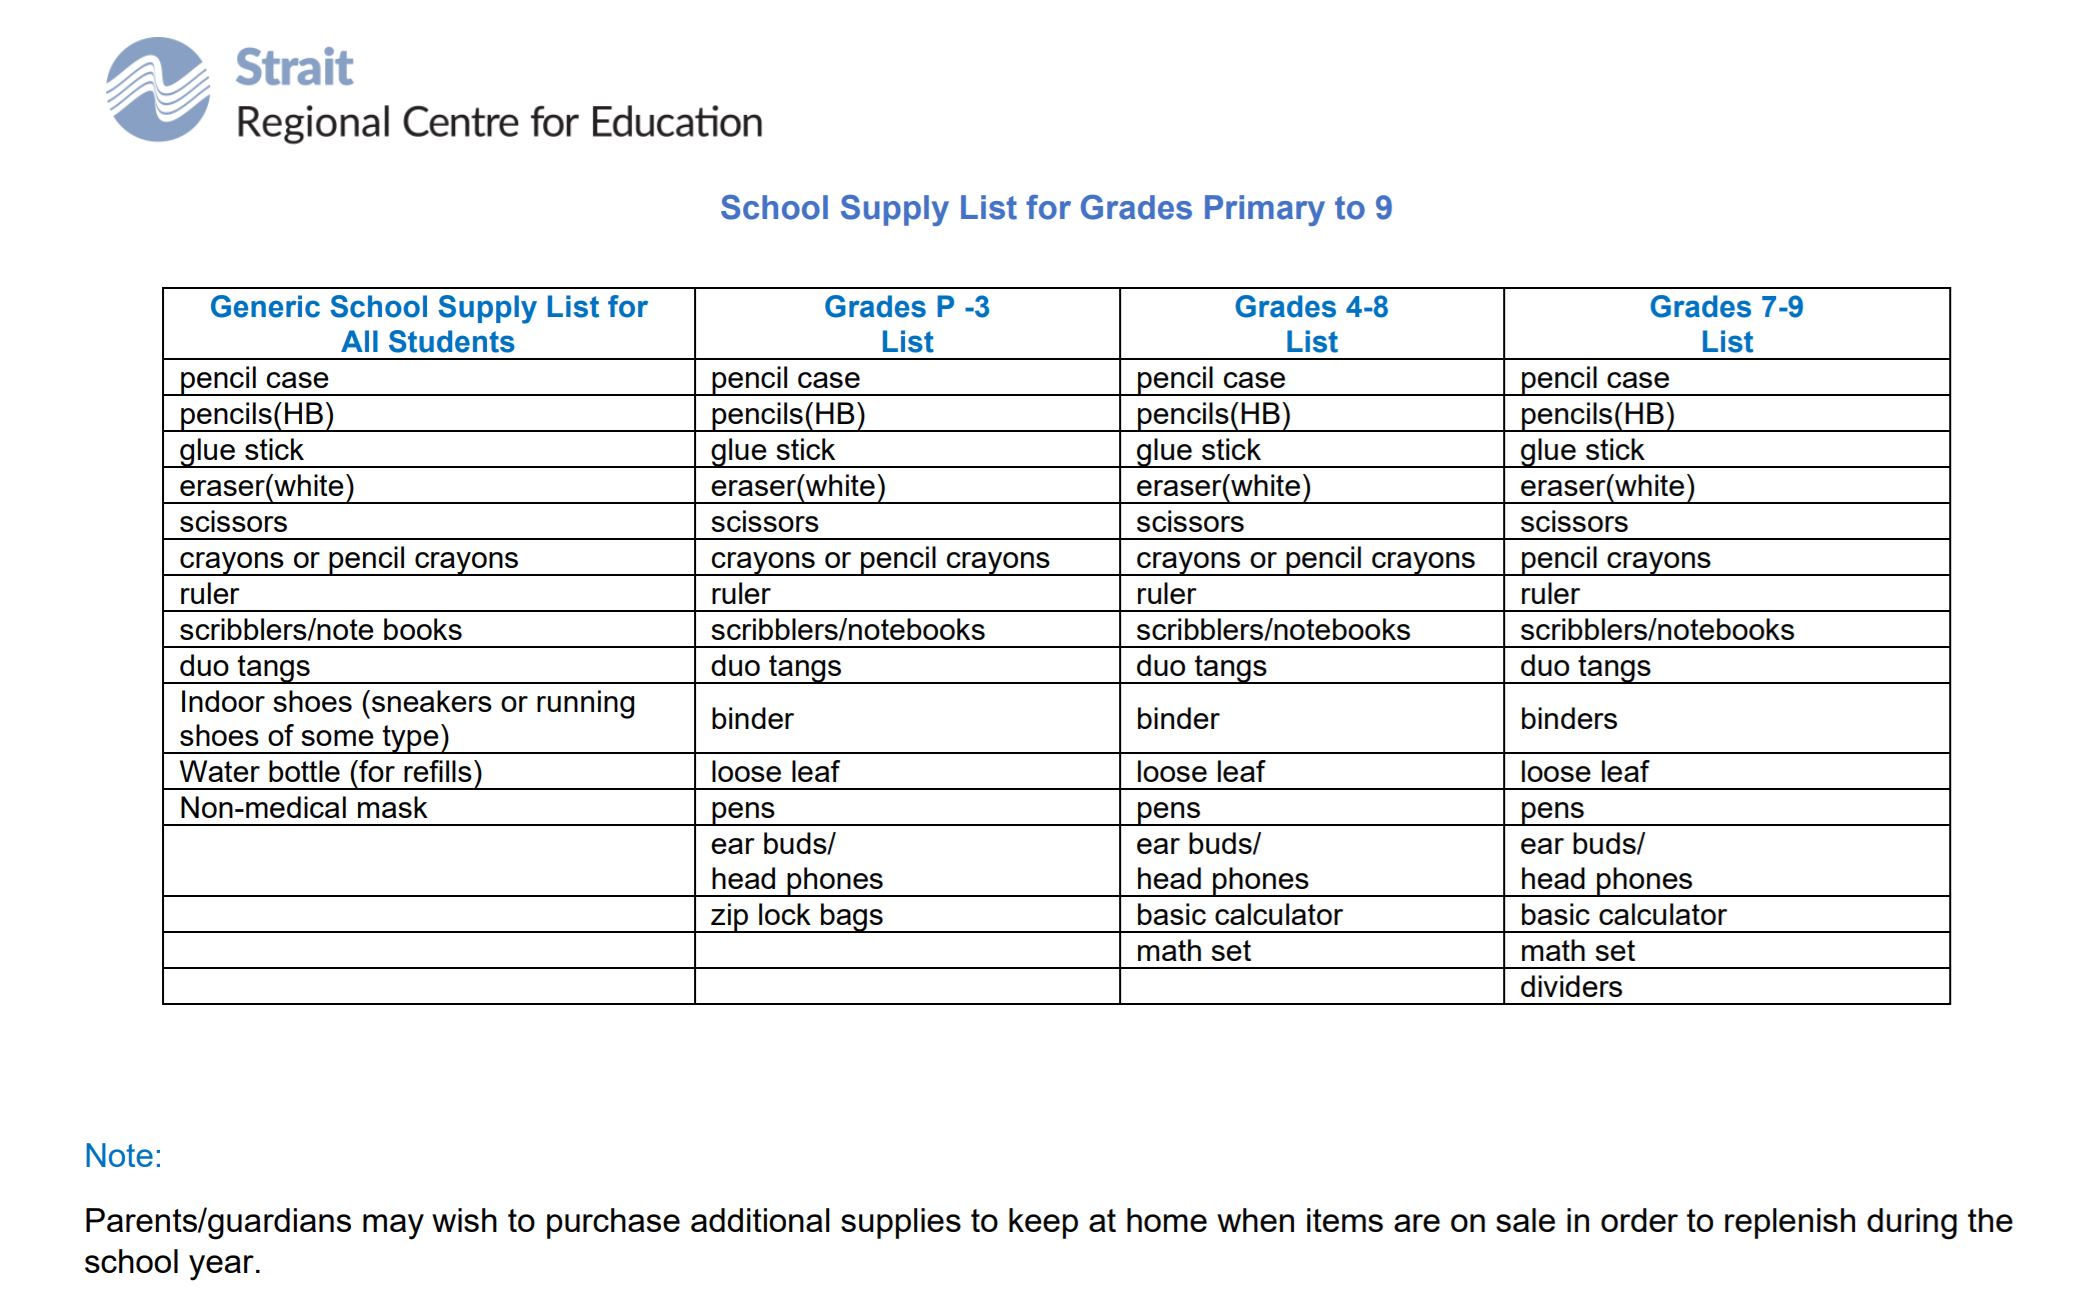This screenshot has height=1307, width=2096.
Task: Select the "zip lock bags" cell
Action: tap(797, 915)
